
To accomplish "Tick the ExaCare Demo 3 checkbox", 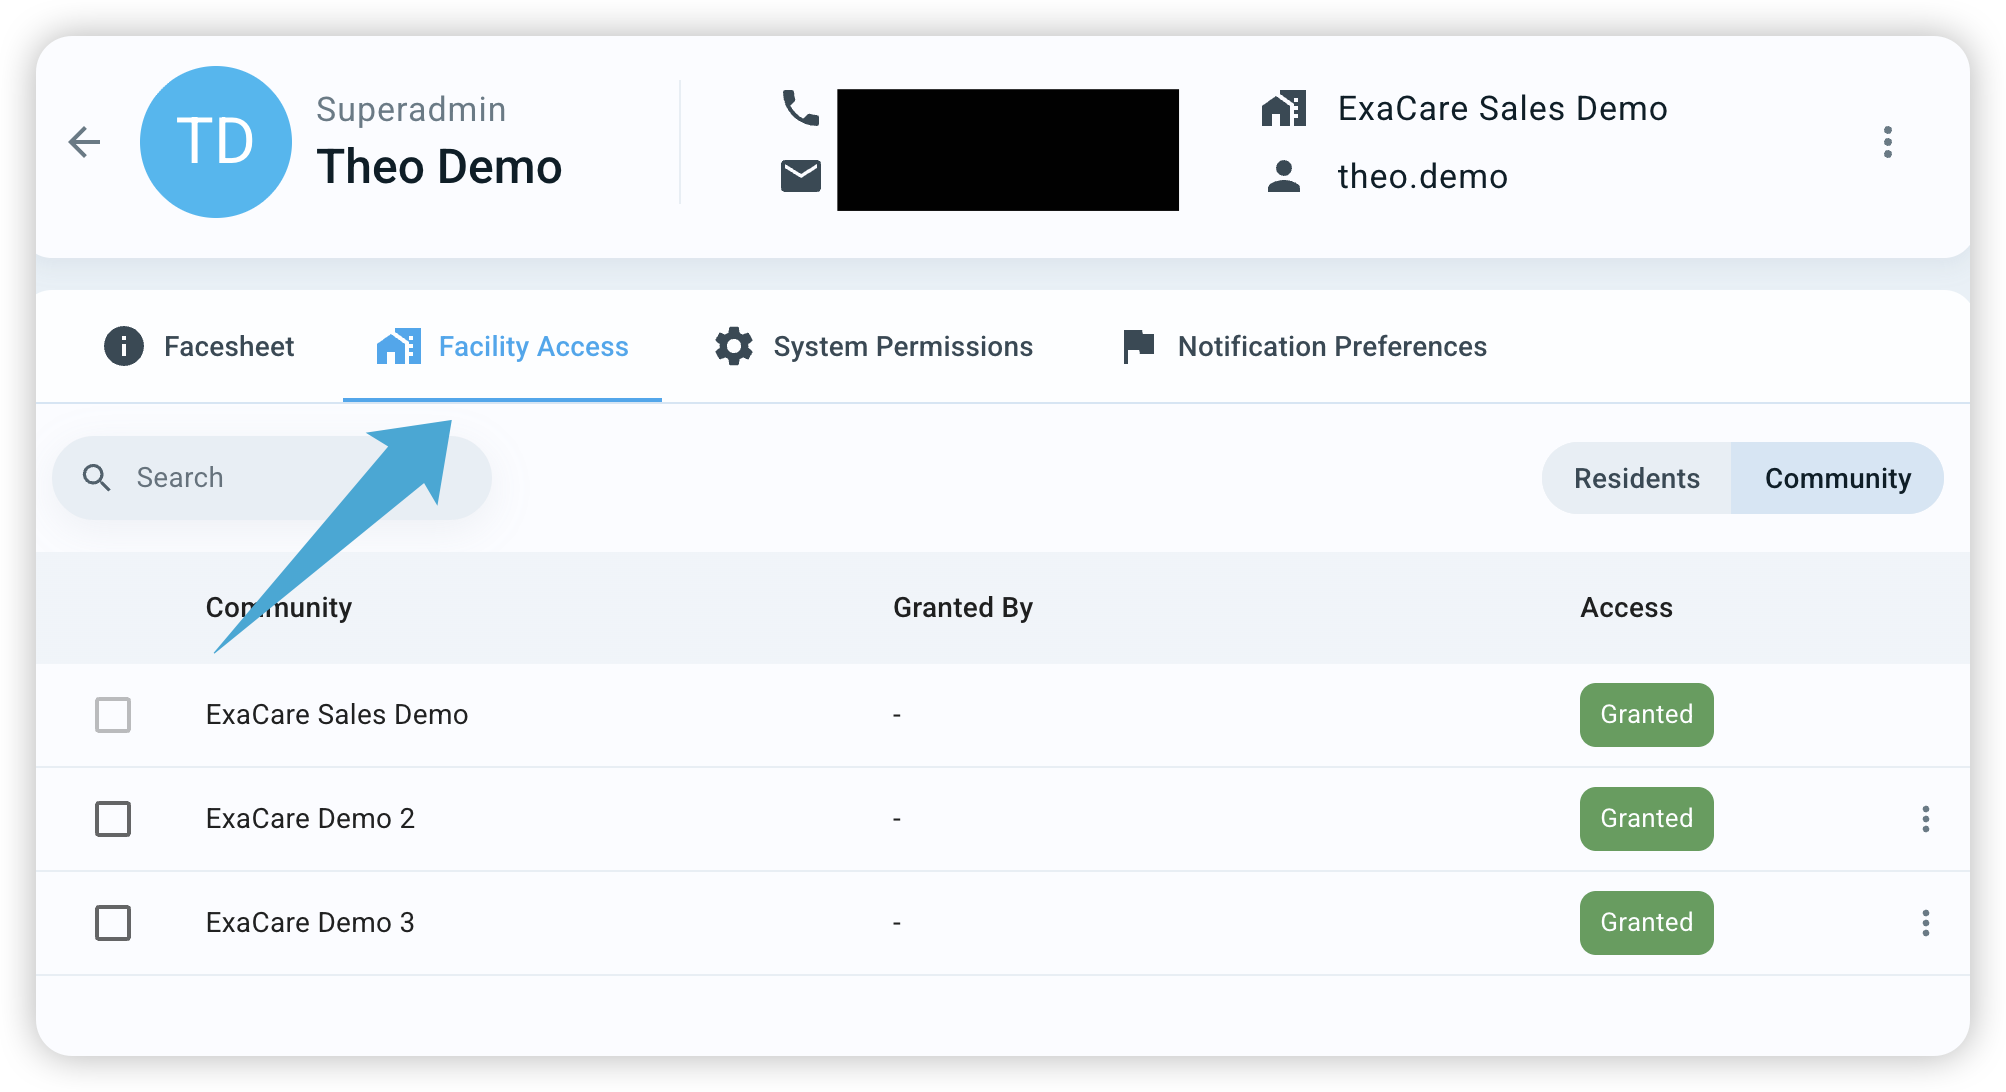I will point(113,923).
